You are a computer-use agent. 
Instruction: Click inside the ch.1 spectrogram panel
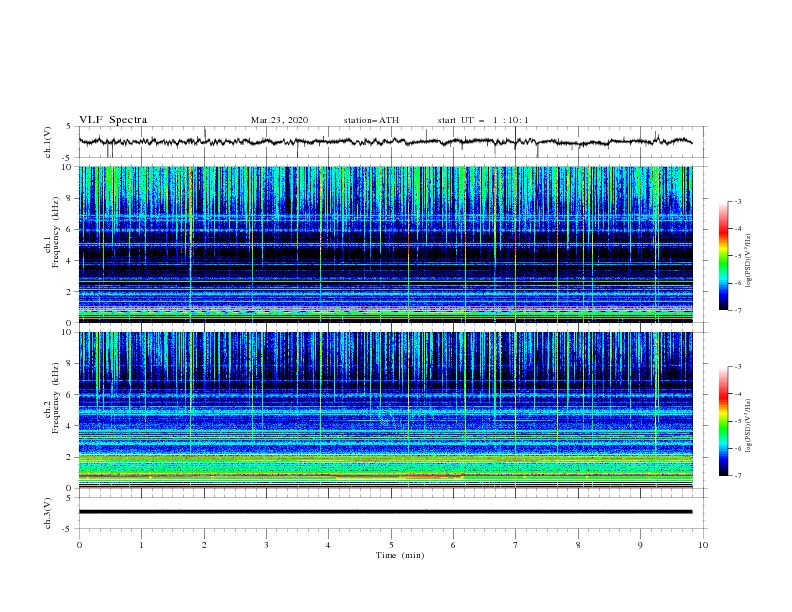point(385,244)
